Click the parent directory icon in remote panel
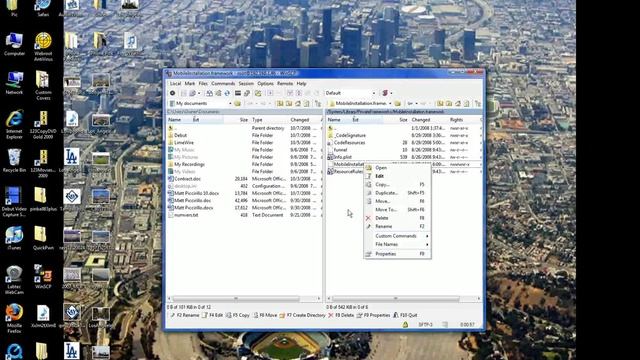Viewport: 640px width, 360px height. (x=440, y=104)
